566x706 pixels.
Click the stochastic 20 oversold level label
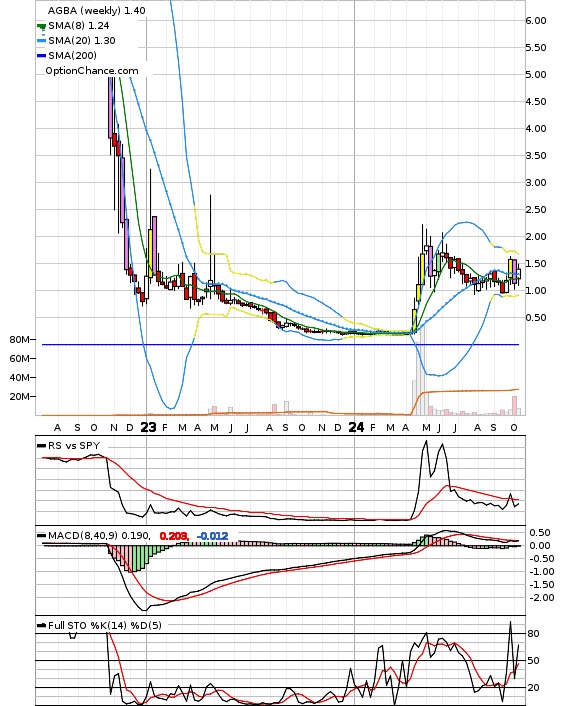[534, 688]
